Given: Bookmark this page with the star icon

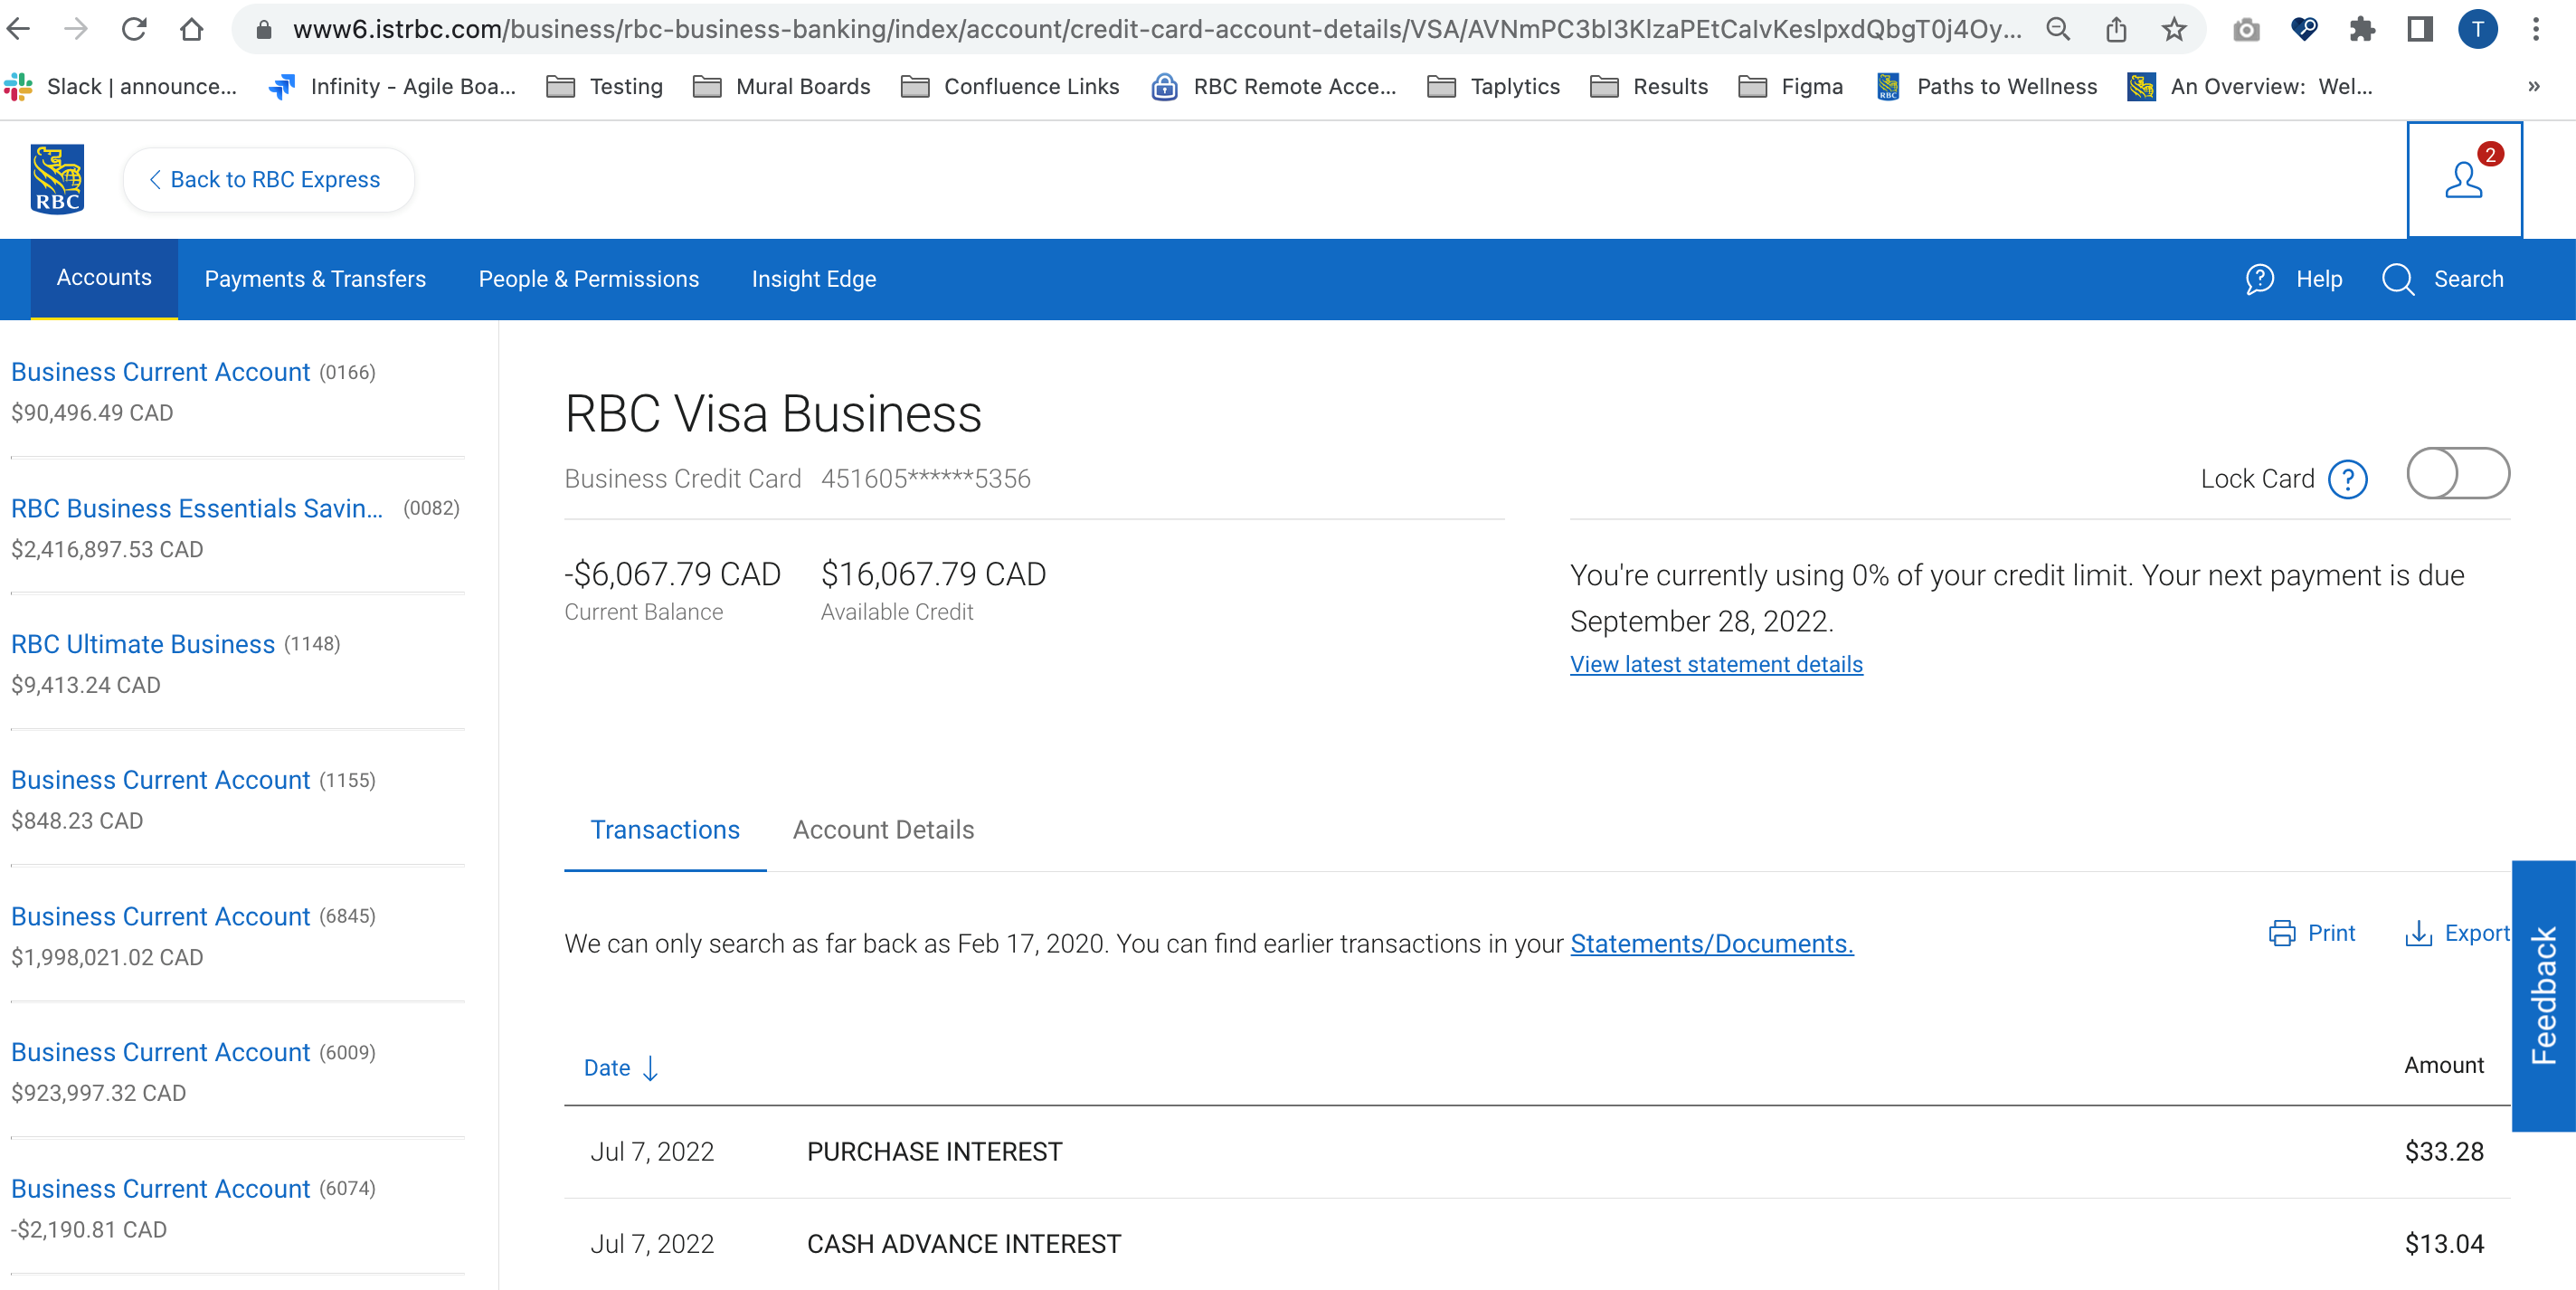Looking at the screenshot, I should click(2174, 29).
